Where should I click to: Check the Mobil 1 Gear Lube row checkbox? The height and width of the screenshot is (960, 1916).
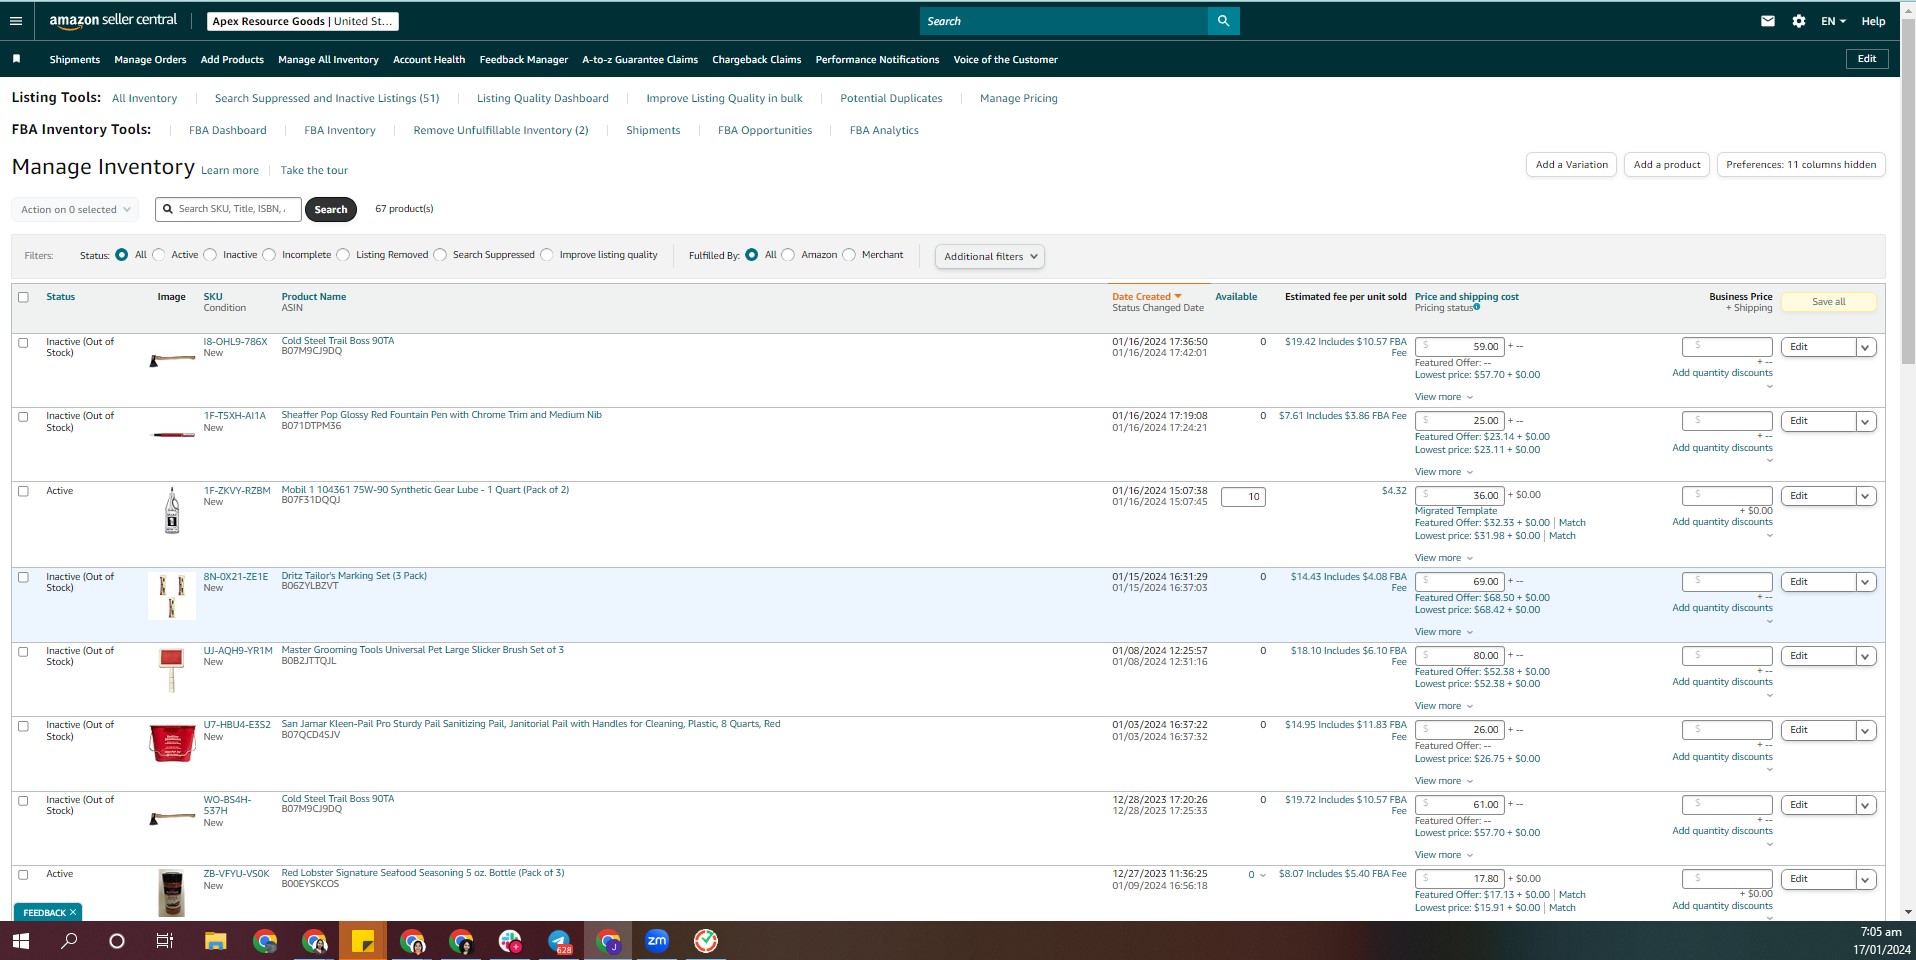[x=23, y=491]
